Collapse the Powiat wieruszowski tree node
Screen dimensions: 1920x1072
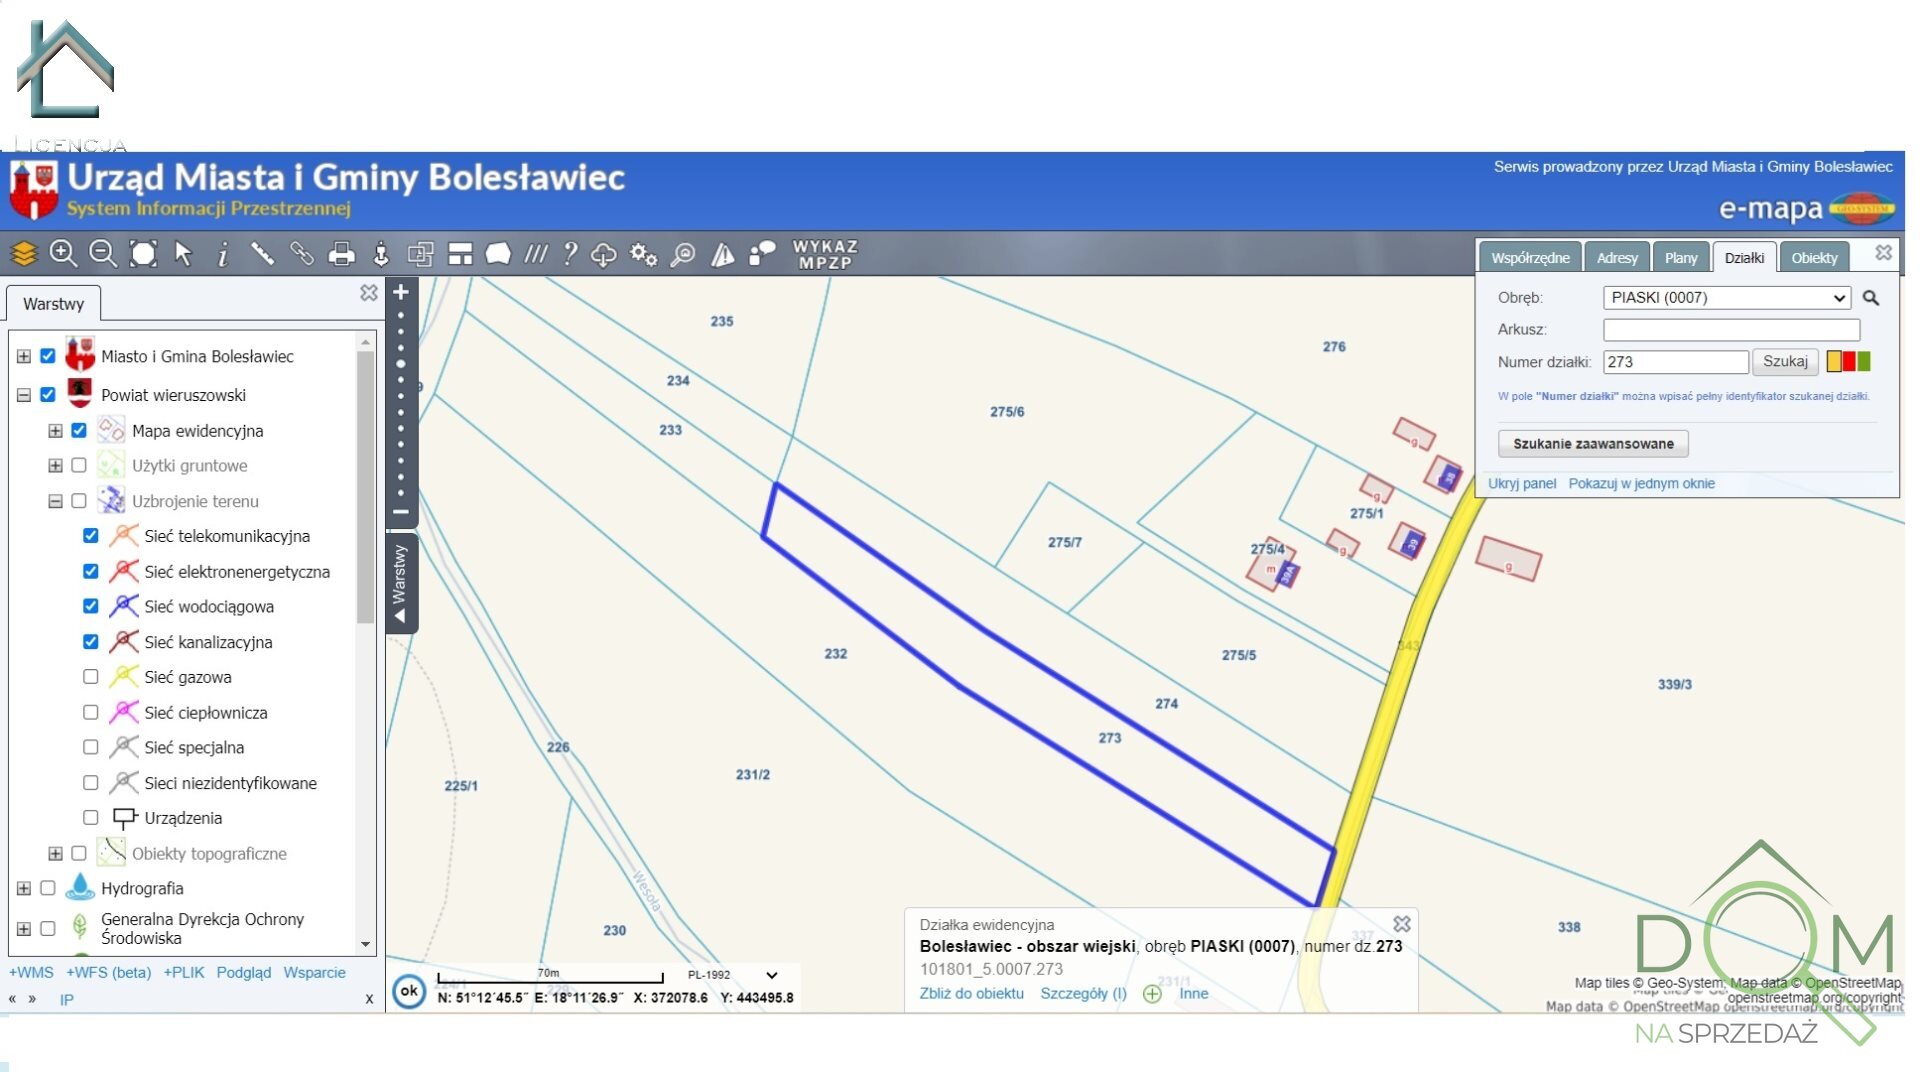click(x=24, y=395)
